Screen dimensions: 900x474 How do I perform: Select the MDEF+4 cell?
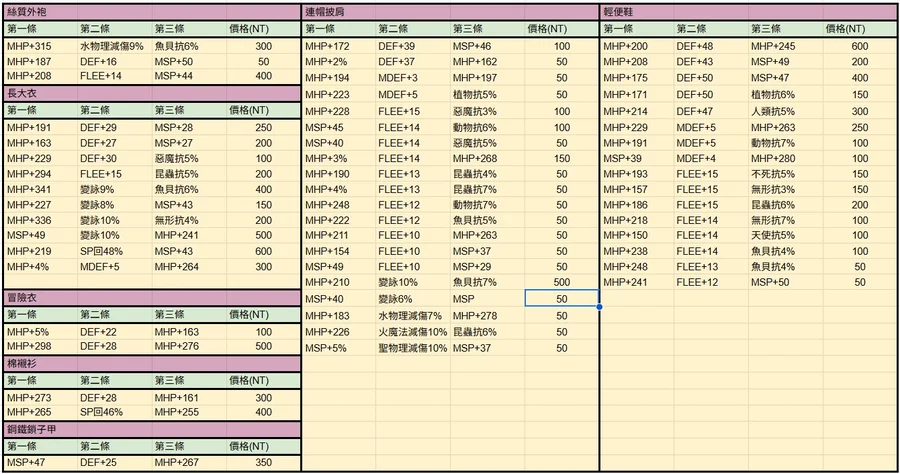click(711, 158)
